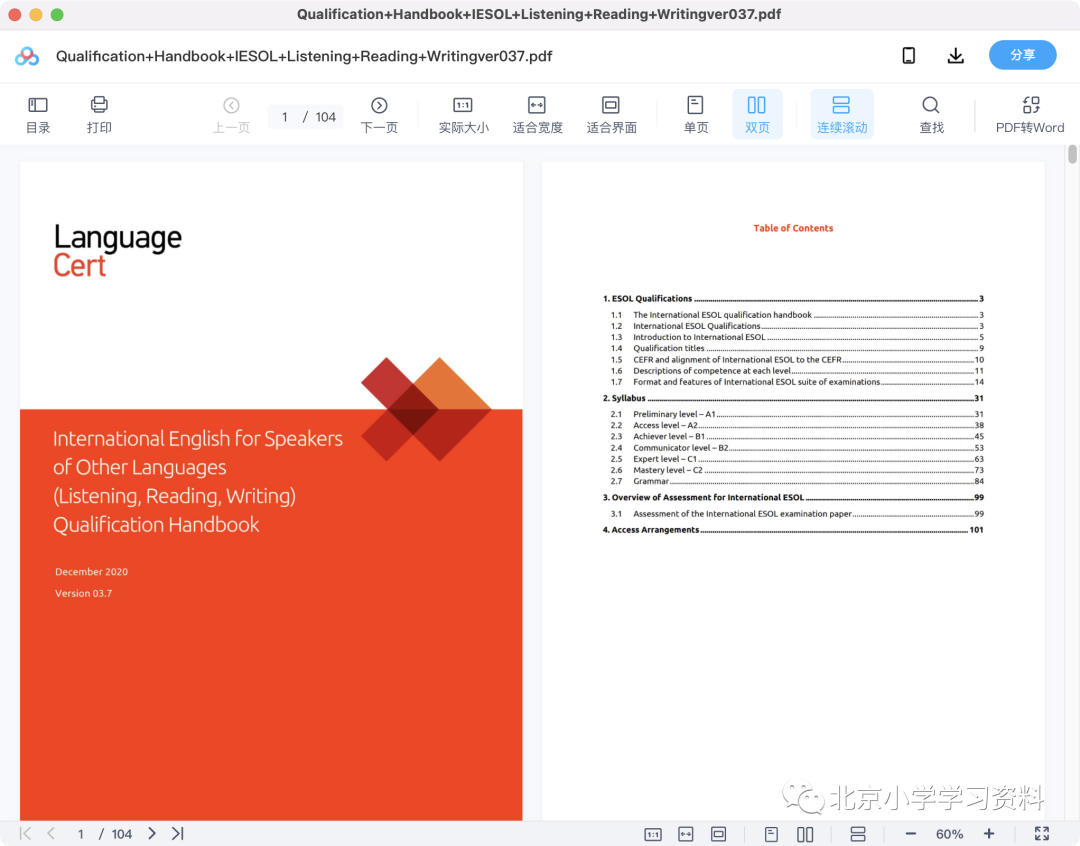Image resolution: width=1080 pixels, height=846 pixels.
Task: Go to previous page in bottom bar
Action: pos(51,834)
